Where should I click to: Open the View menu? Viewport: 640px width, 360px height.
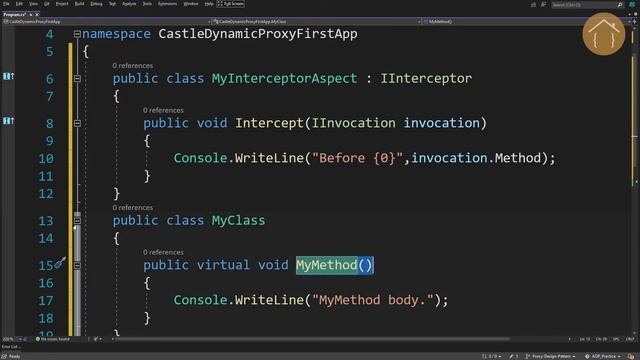[33, 4]
